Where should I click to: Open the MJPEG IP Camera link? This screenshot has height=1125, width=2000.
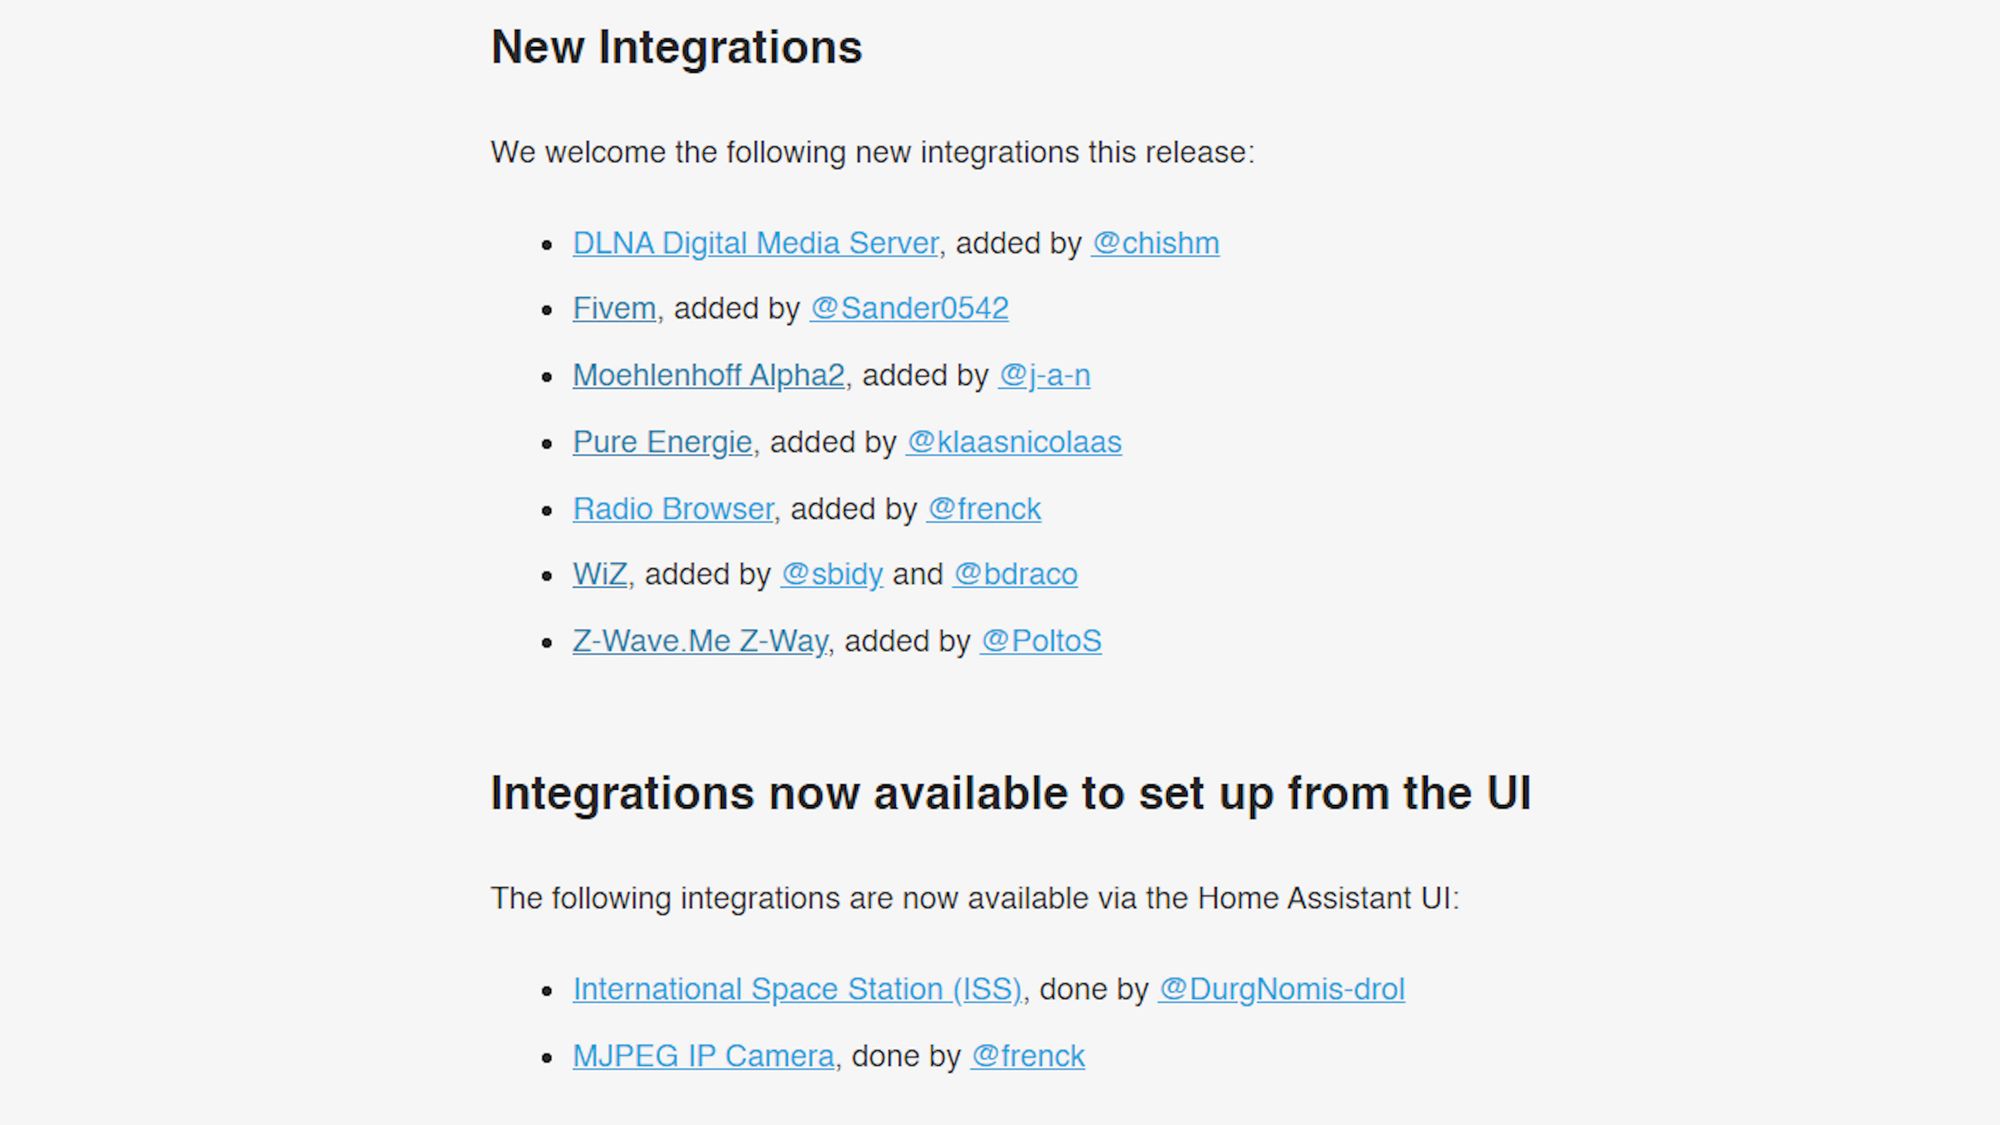pos(704,1056)
